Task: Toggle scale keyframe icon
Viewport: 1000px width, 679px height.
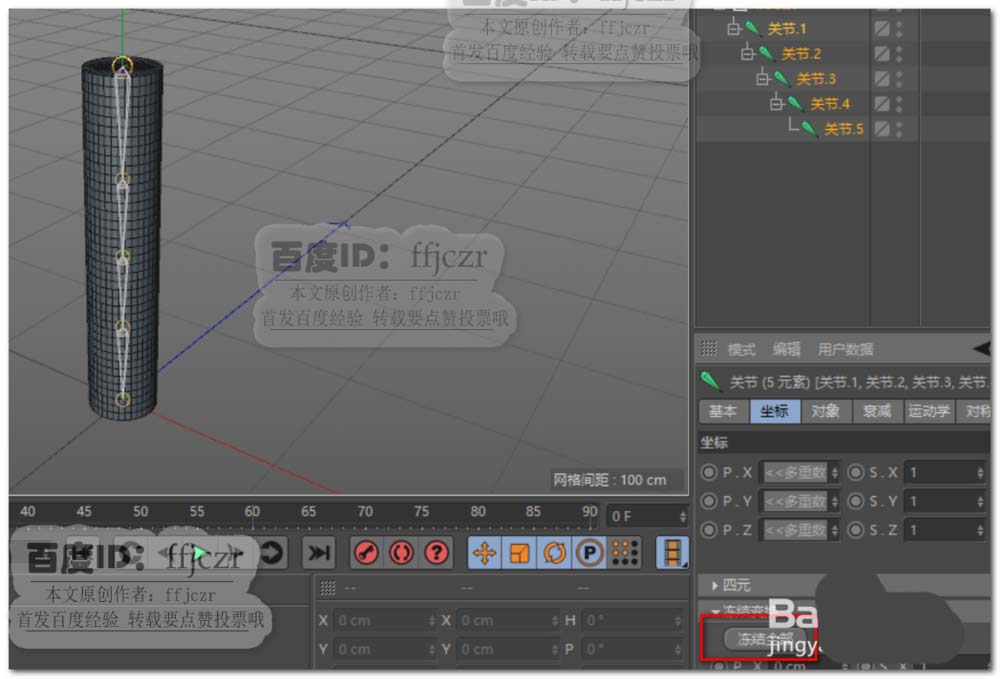Action: [x=519, y=553]
